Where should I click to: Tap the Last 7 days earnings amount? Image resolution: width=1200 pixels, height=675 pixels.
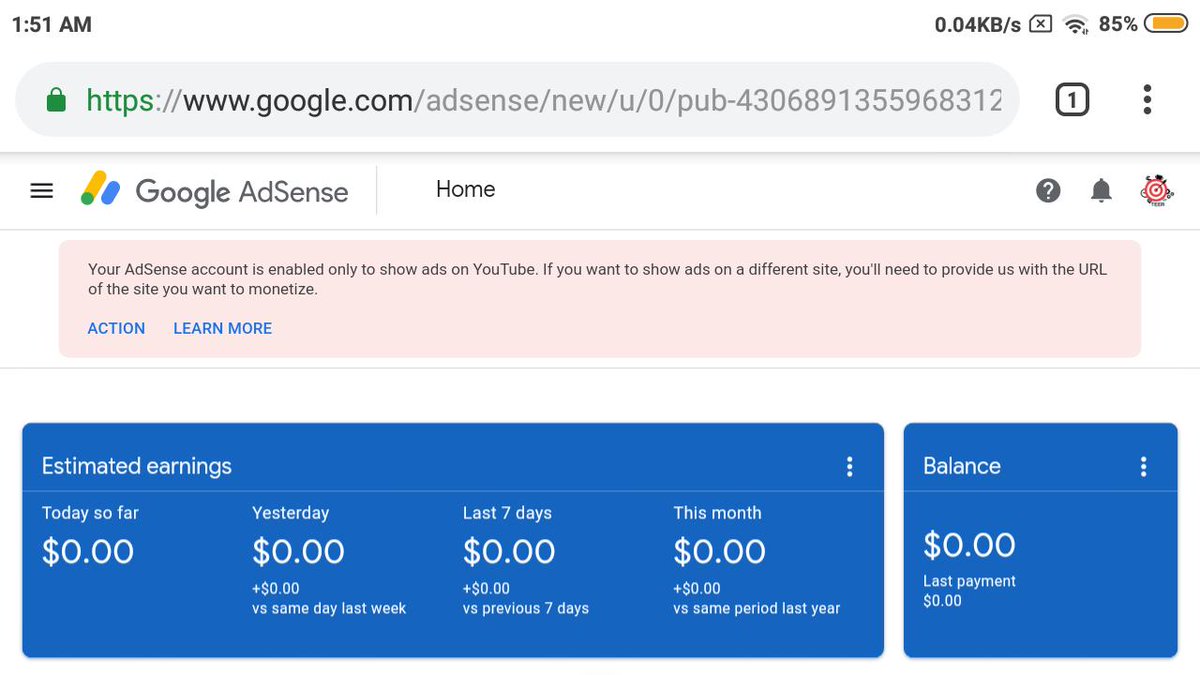[x=509, y=551]
